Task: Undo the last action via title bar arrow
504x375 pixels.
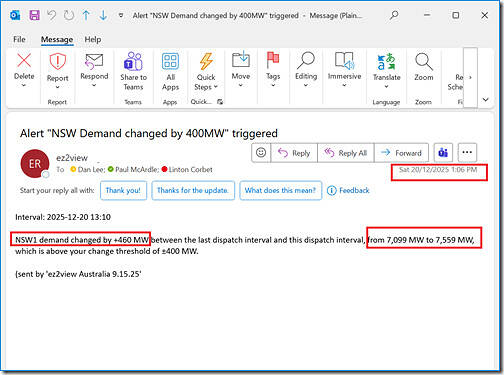Action: click(52, 15)
